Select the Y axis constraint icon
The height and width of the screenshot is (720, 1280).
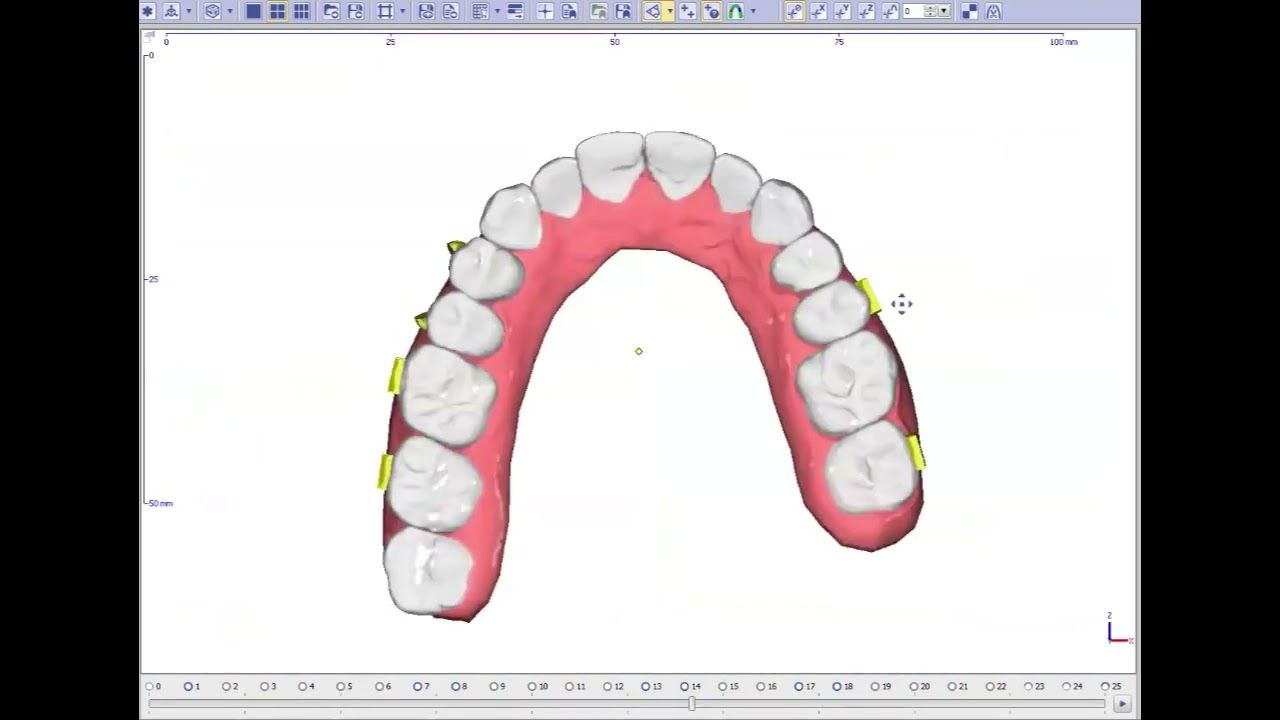click(842, 12)
